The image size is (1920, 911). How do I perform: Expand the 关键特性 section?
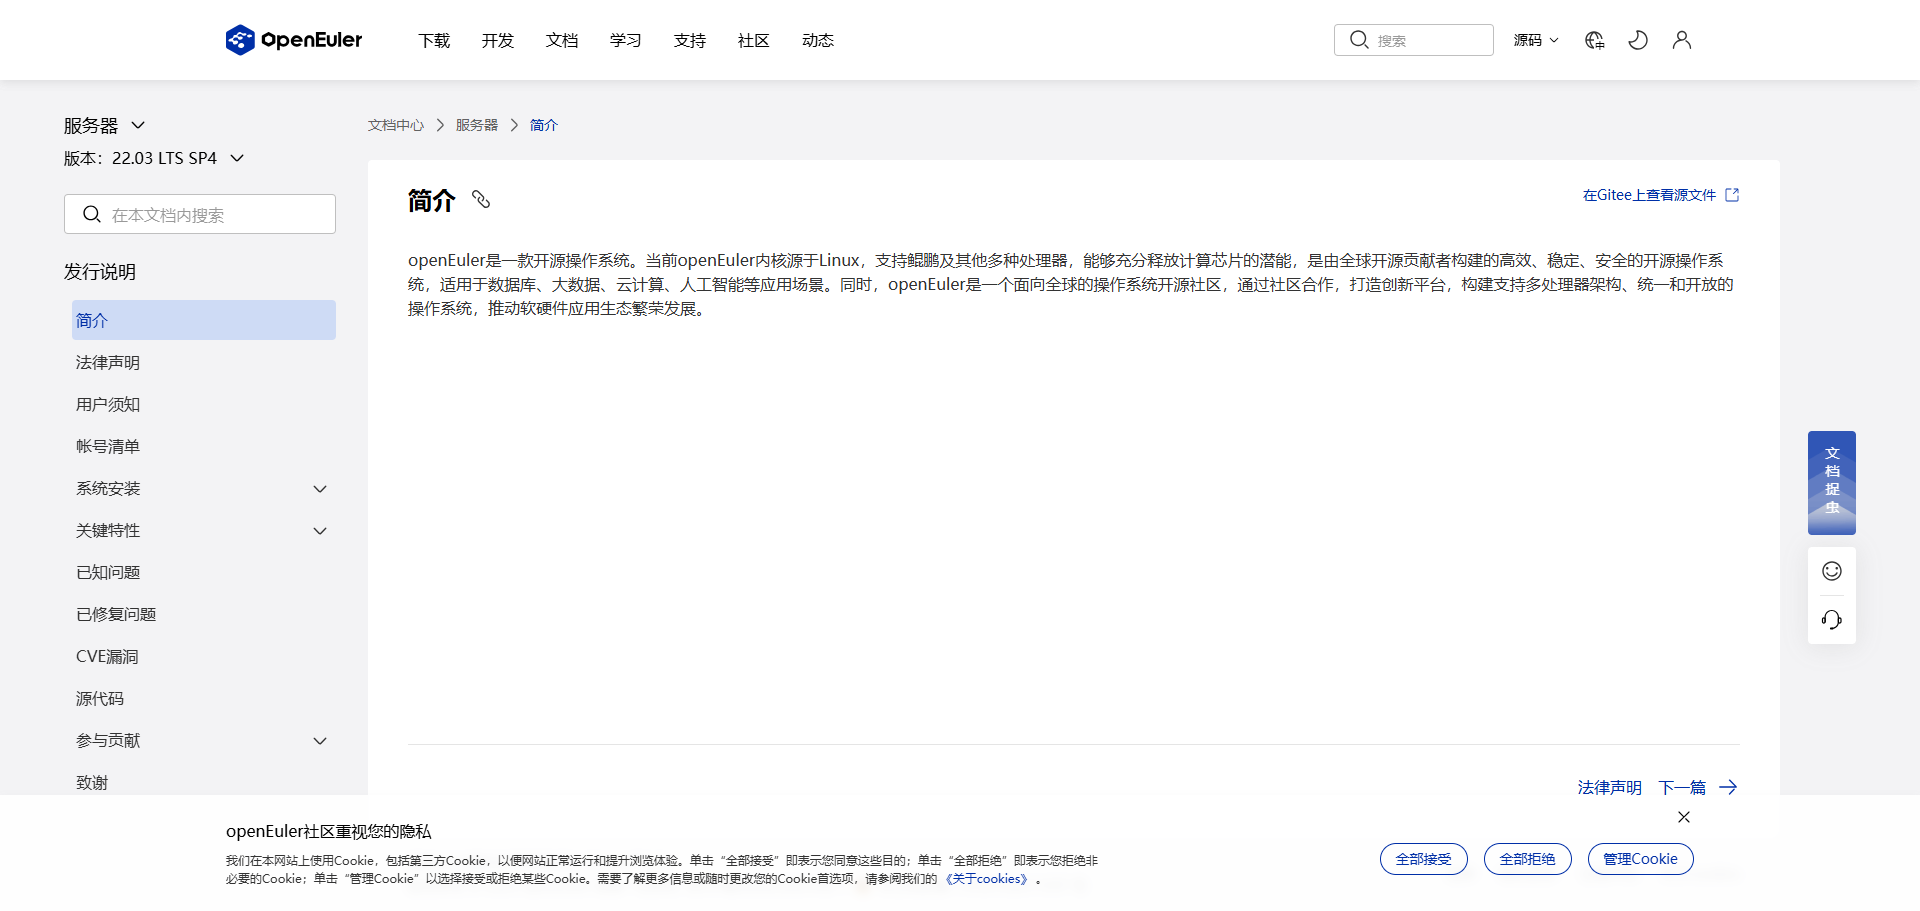[x=204, y=531]
